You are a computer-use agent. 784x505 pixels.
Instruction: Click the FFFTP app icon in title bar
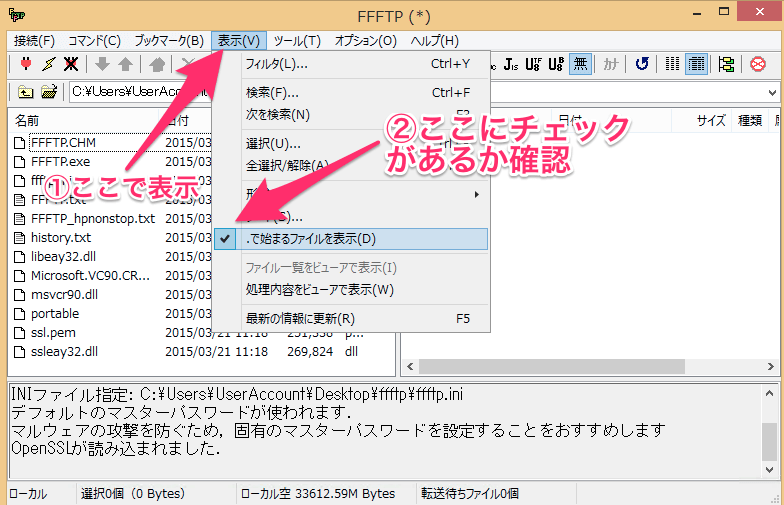coord(16,15)
